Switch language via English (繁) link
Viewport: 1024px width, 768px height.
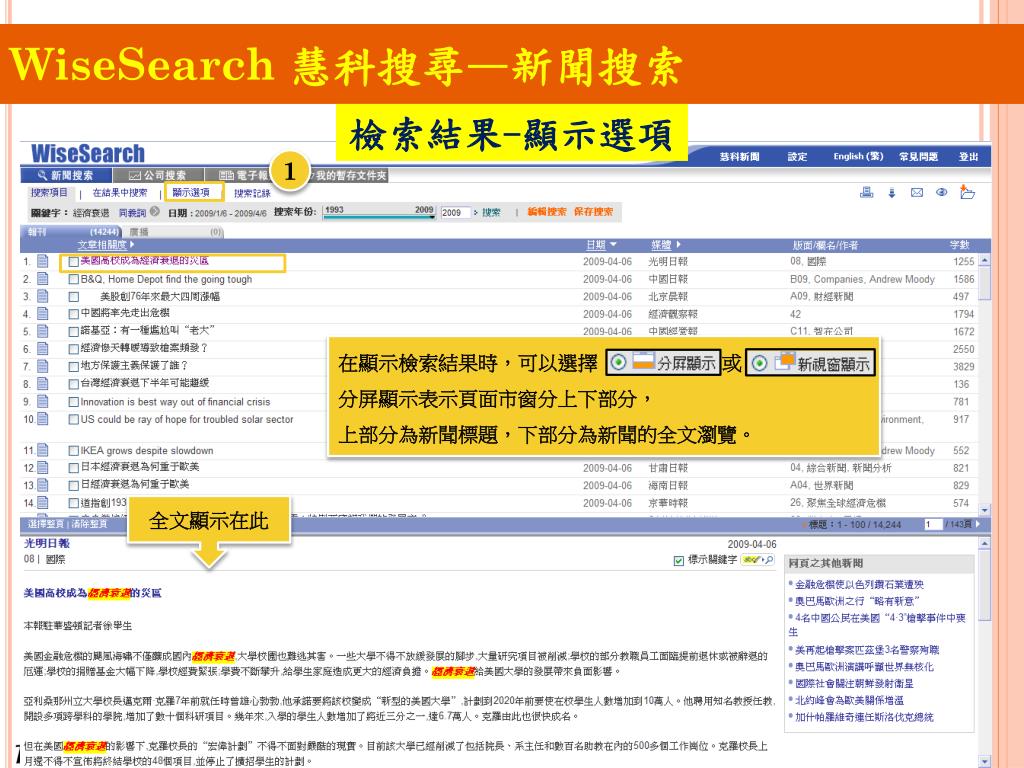pyautogui.click(x=858, y=157)
